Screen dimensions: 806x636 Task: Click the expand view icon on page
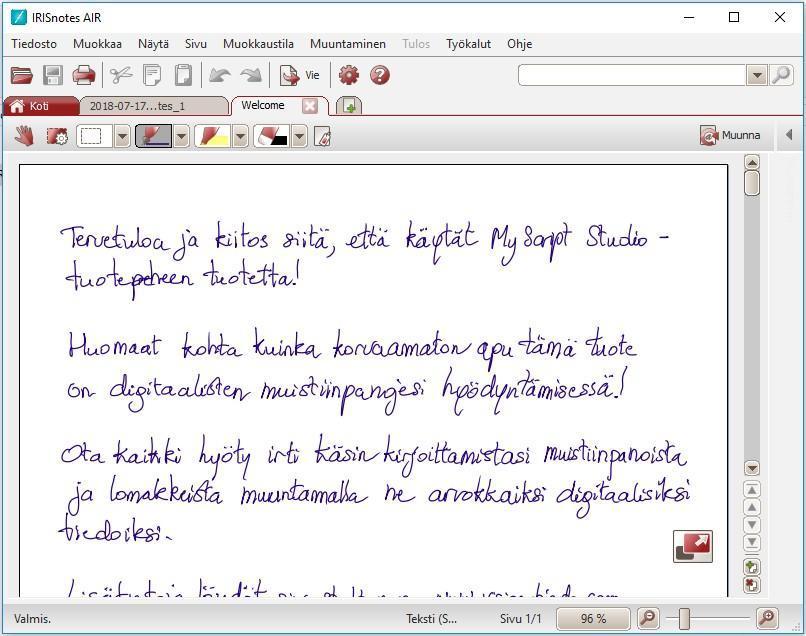tap(692, 546)
